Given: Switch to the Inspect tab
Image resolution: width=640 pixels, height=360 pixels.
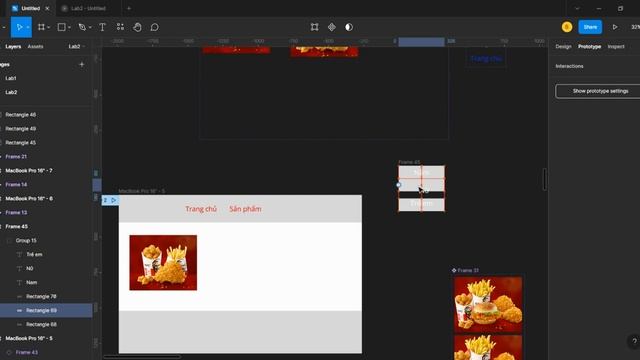Looking at the screenshot, I should (616, 47).
